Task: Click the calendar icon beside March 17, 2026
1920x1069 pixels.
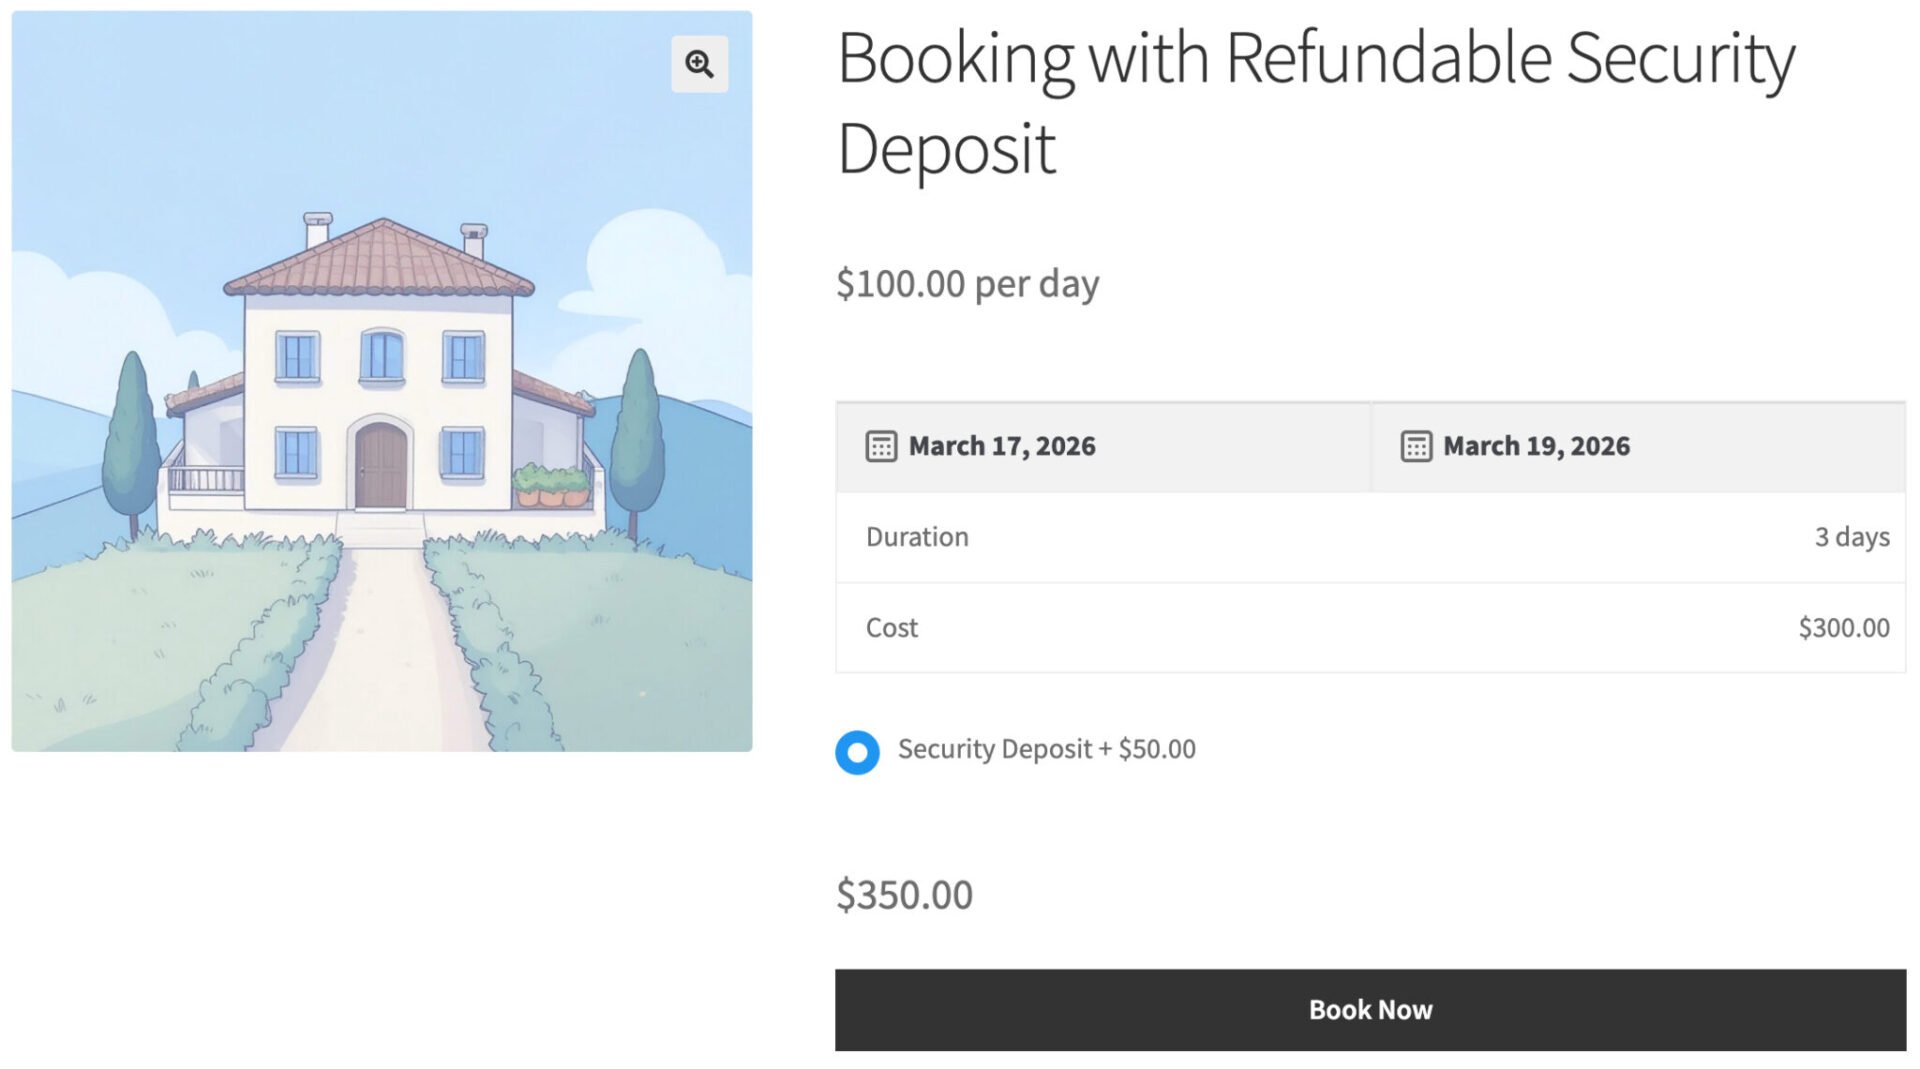Action: point(880,446)
